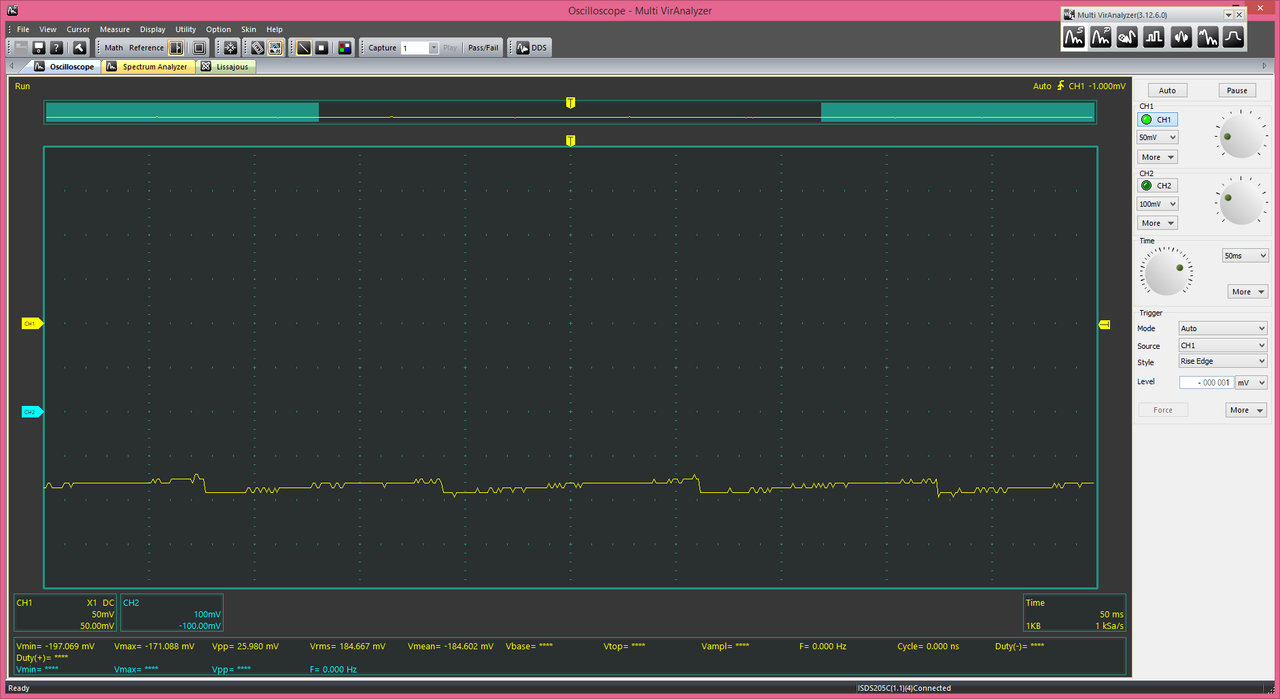1280x699 pixels.
Task: Click the trigger Level value field
Action: coord(1205,382)
